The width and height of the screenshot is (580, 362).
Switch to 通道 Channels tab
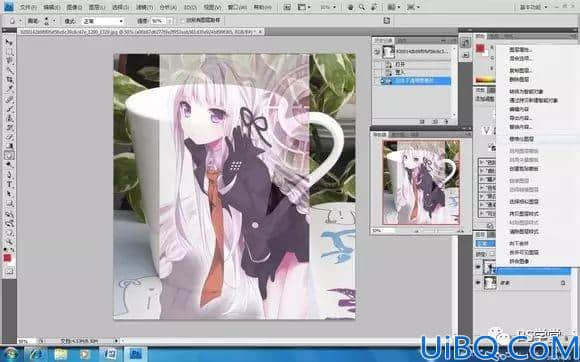click(491, 234)
